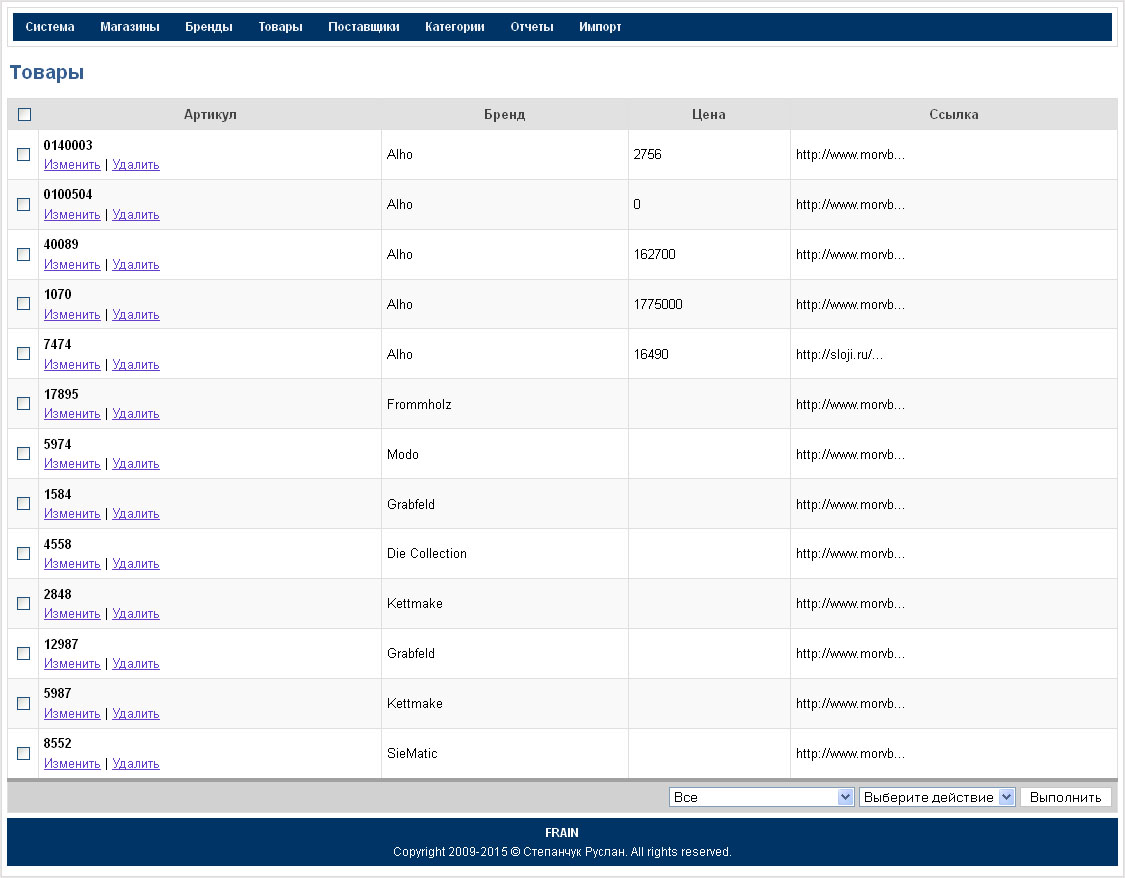Click Изменить for item 1070
Screen dimensions: 1125x878
[x=72, y=315]
